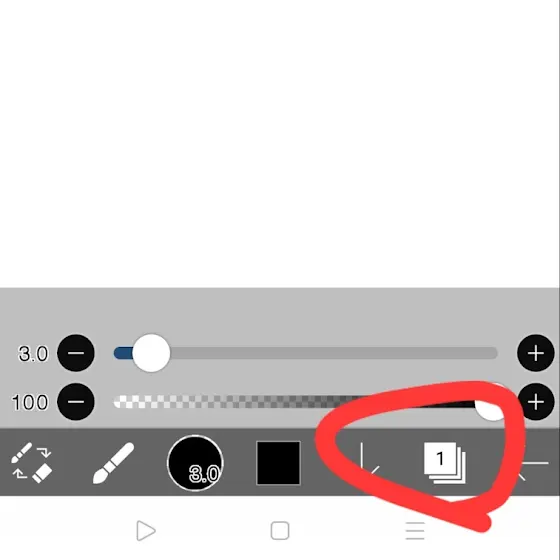
Task: Open the Layers panel with number 1
Action: coord(445,463)
